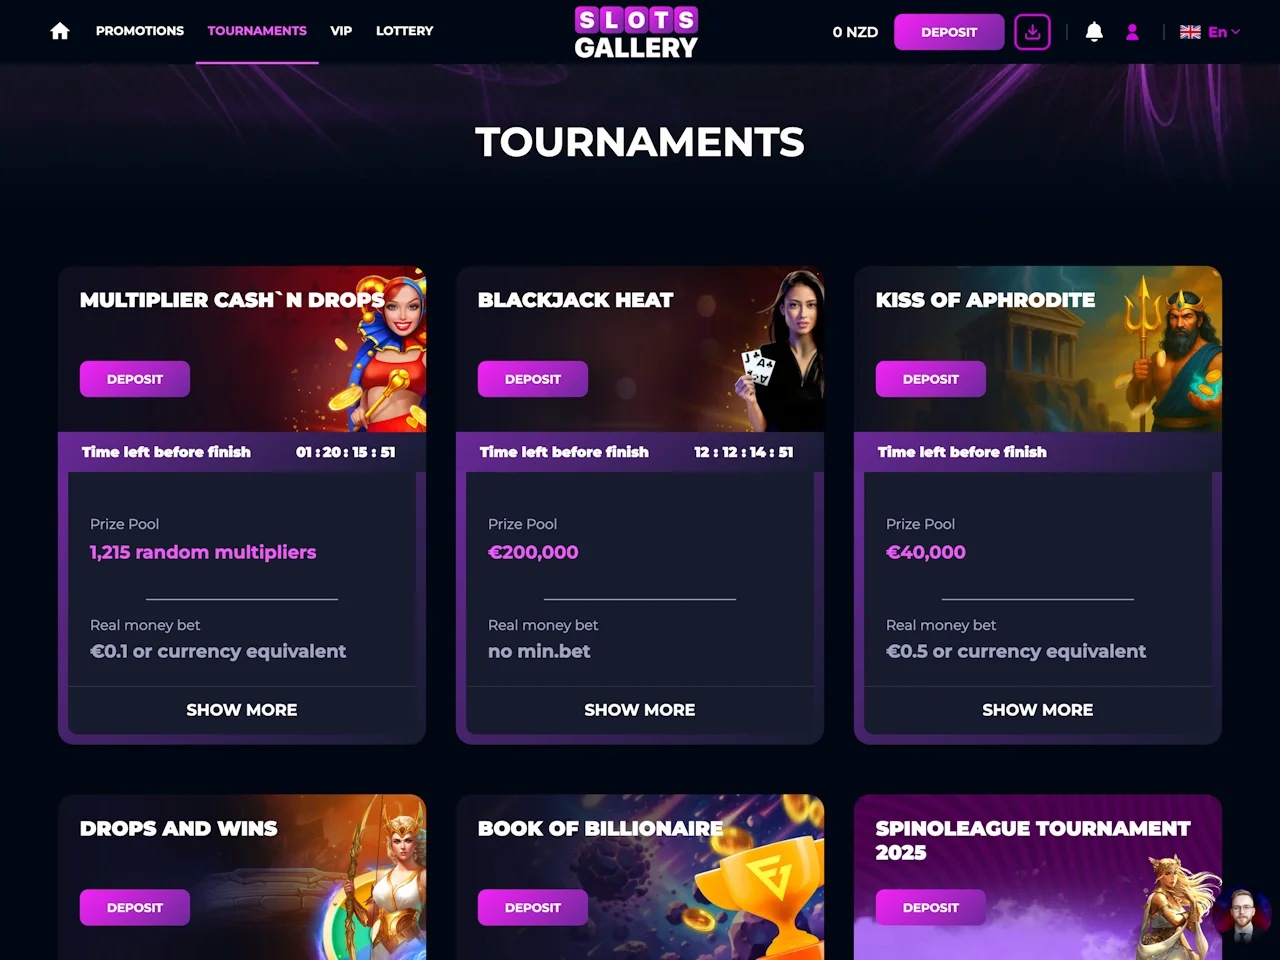Image resolution: width=1280 pixels, height=960 pixels.
Task: Expand Show More for Blackjack Heat
Action: point(640,710)
